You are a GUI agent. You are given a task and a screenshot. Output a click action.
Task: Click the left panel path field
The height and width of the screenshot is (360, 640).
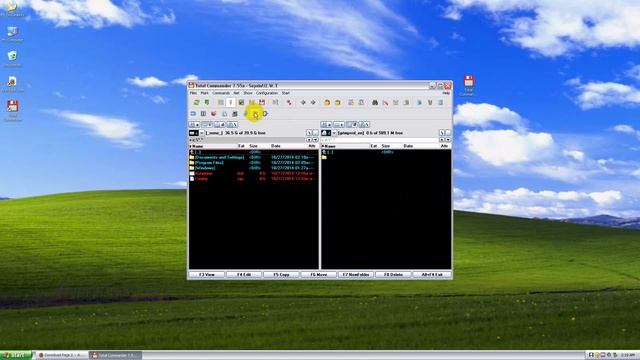247,140
